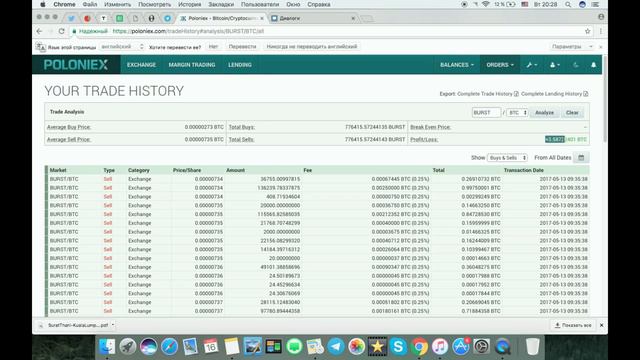Close the translation bar
The height and width of the screenshot is (360, 640).
click(x=600, y=47)
